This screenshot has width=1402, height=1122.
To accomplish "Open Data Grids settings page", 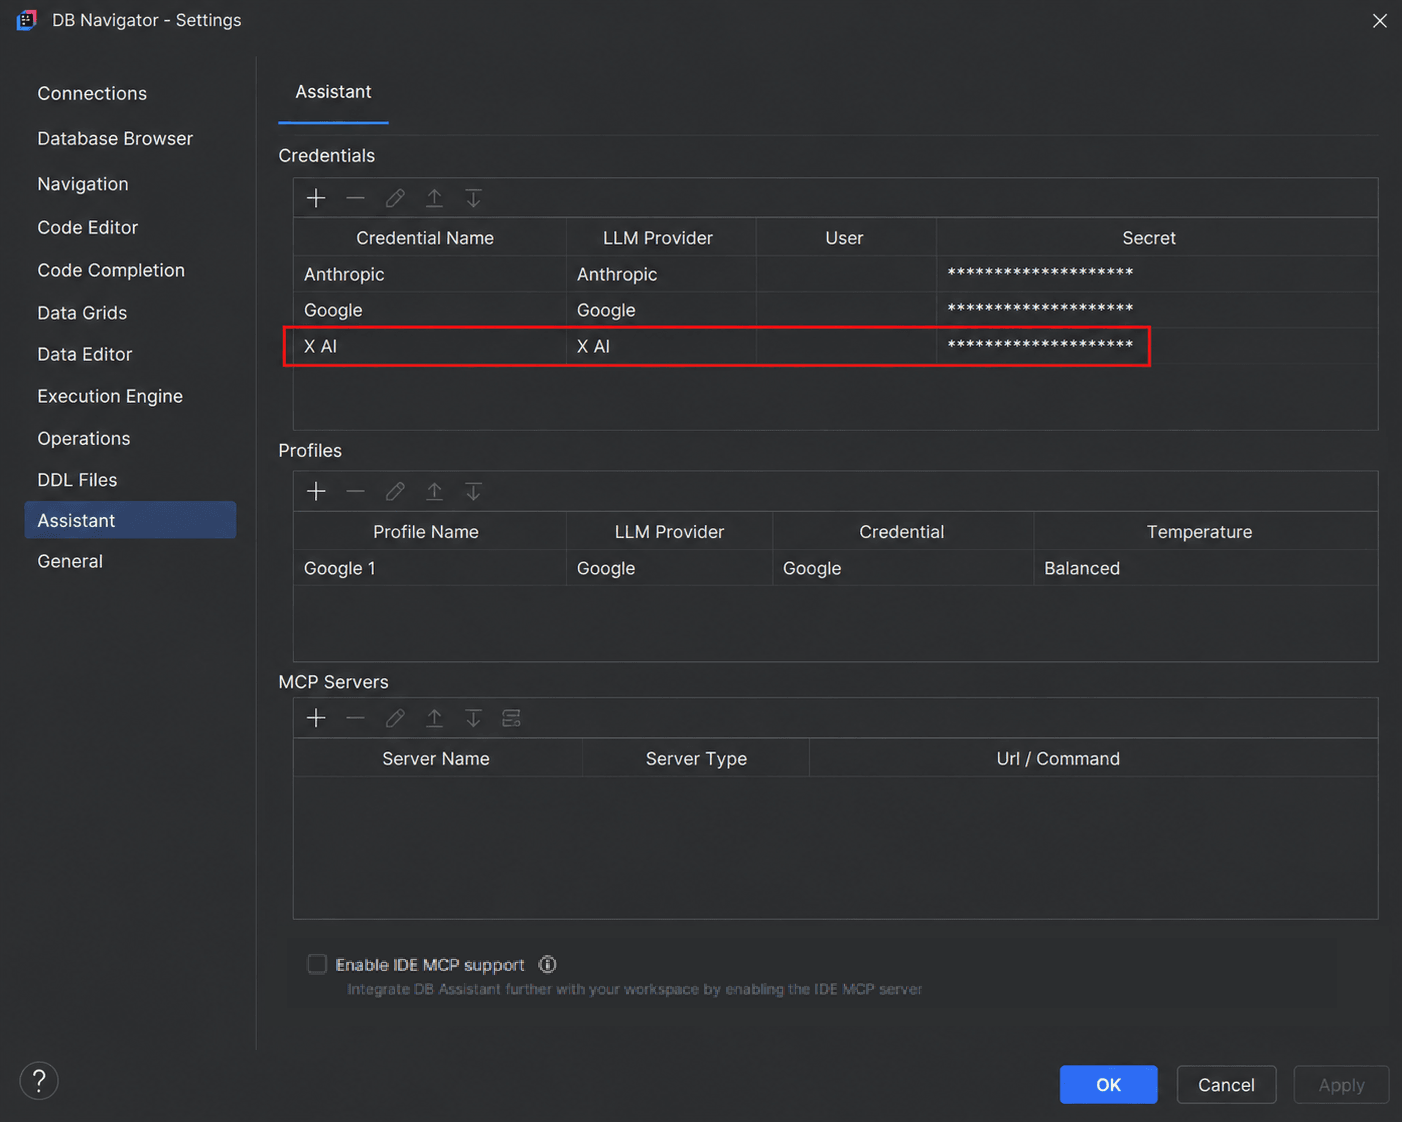I will (82, 313).
